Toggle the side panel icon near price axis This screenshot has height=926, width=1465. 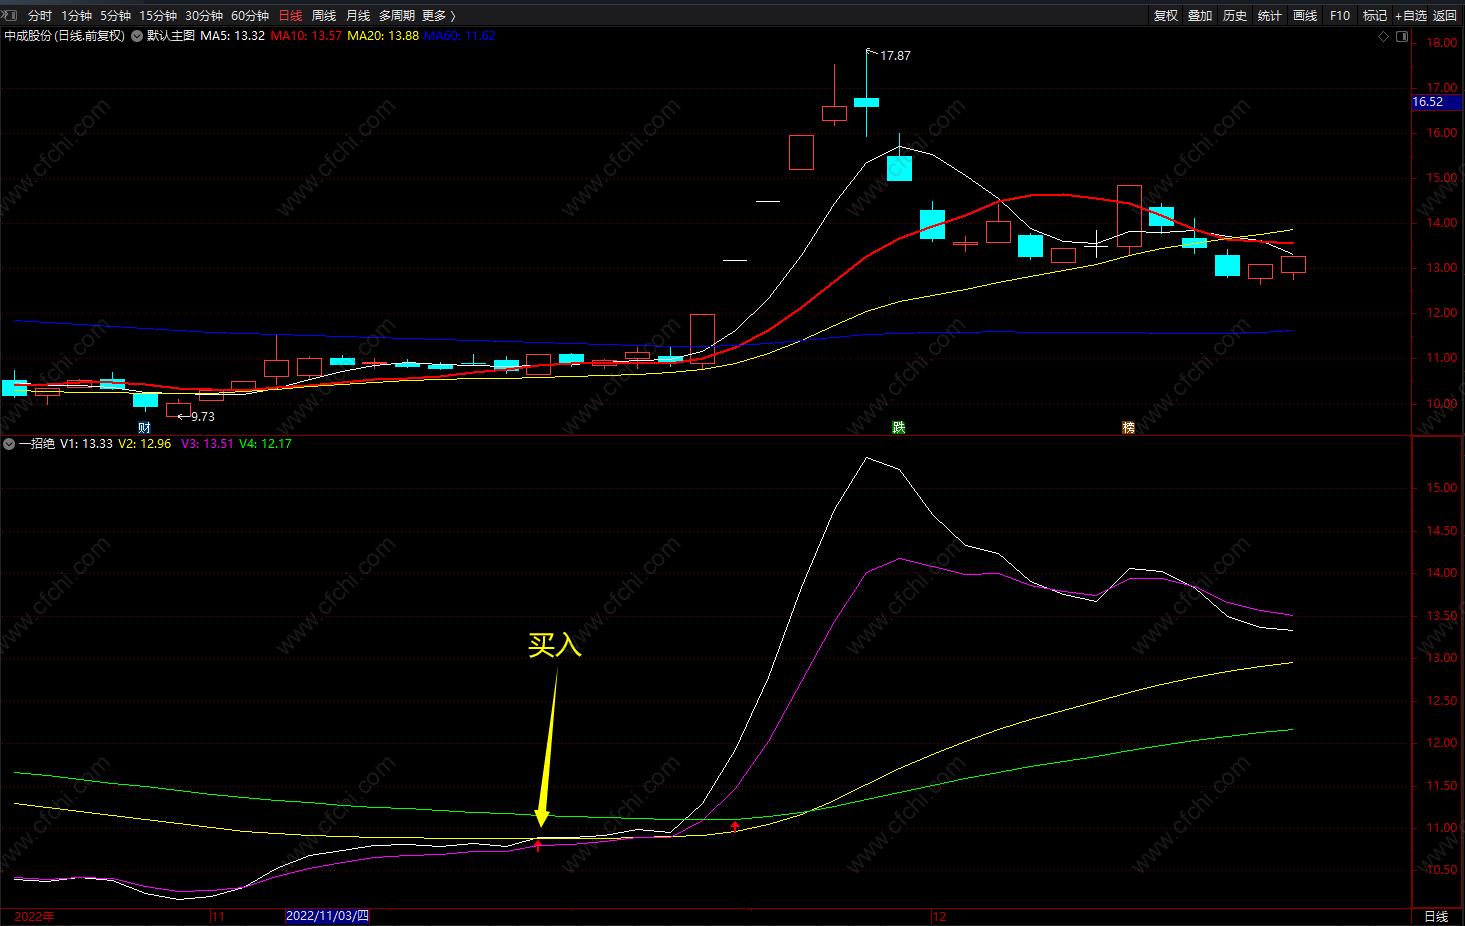(1402, 37)
